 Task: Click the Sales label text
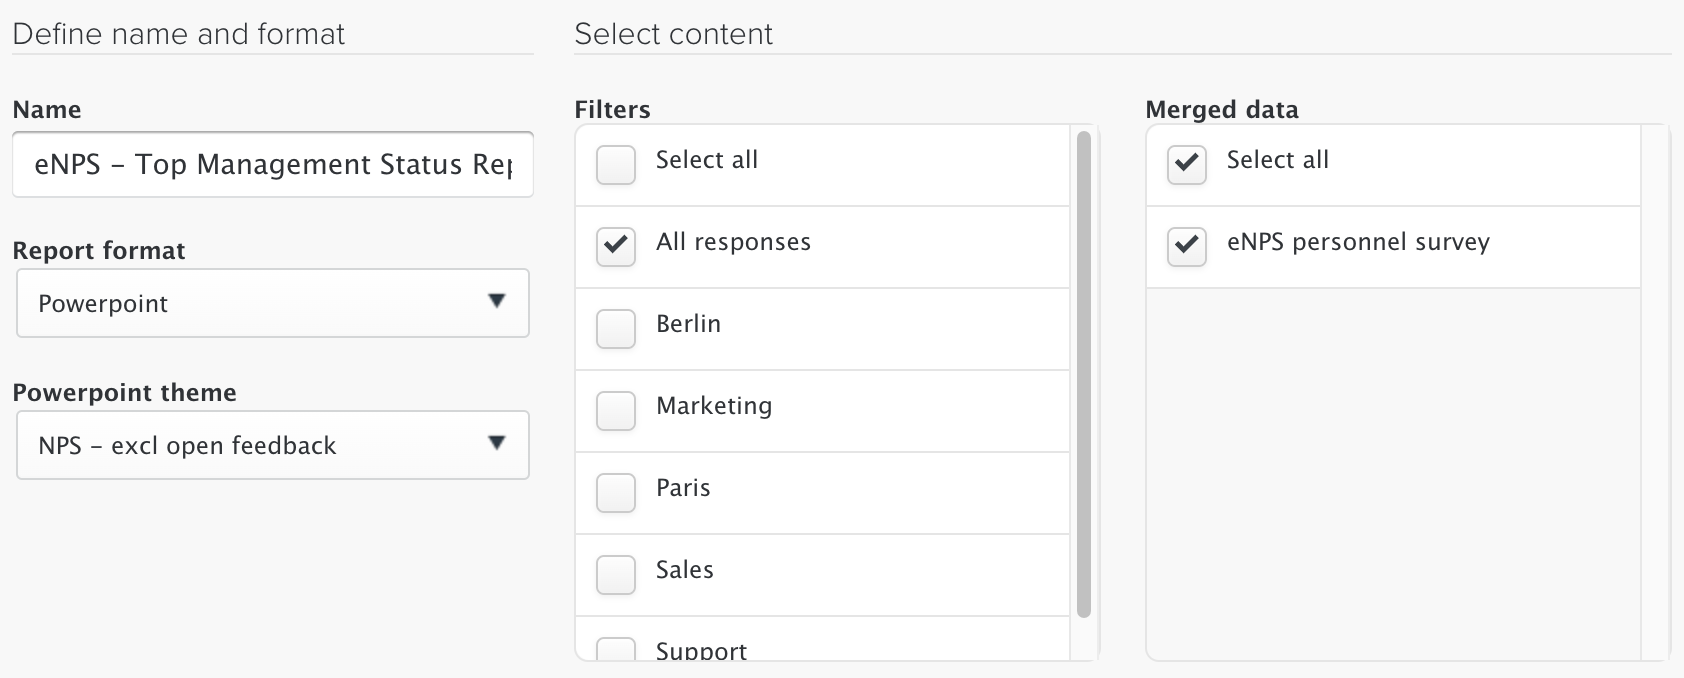click(x=685, y=570)
